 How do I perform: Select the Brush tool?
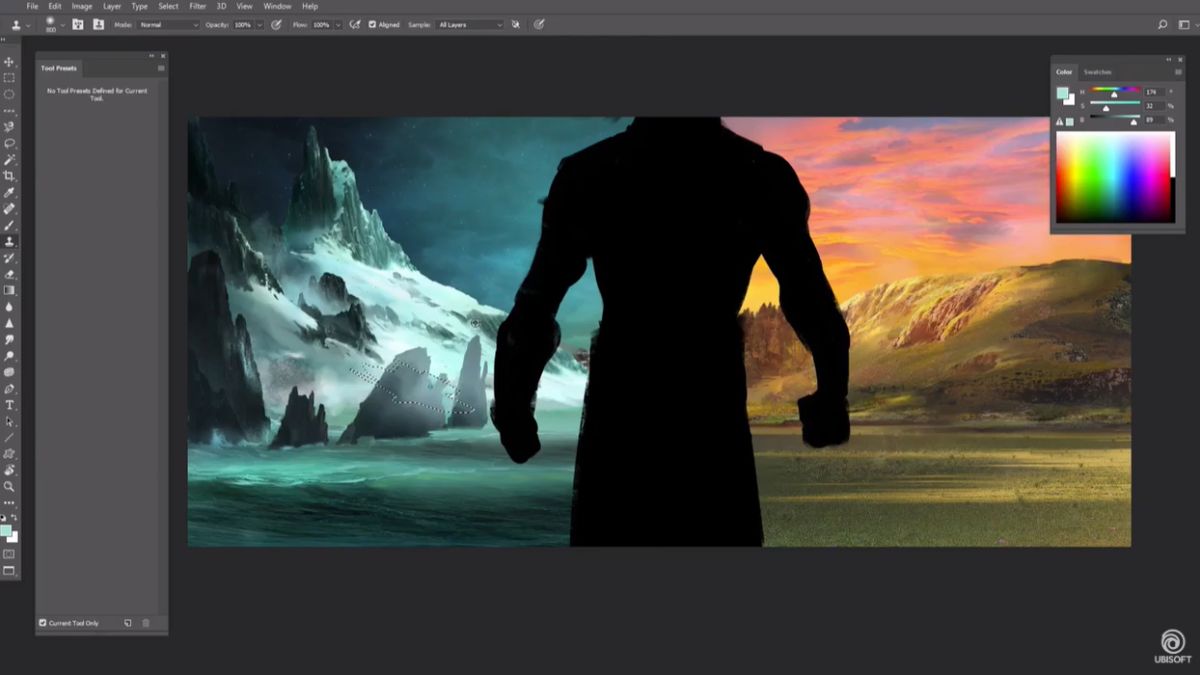point(9,225)
